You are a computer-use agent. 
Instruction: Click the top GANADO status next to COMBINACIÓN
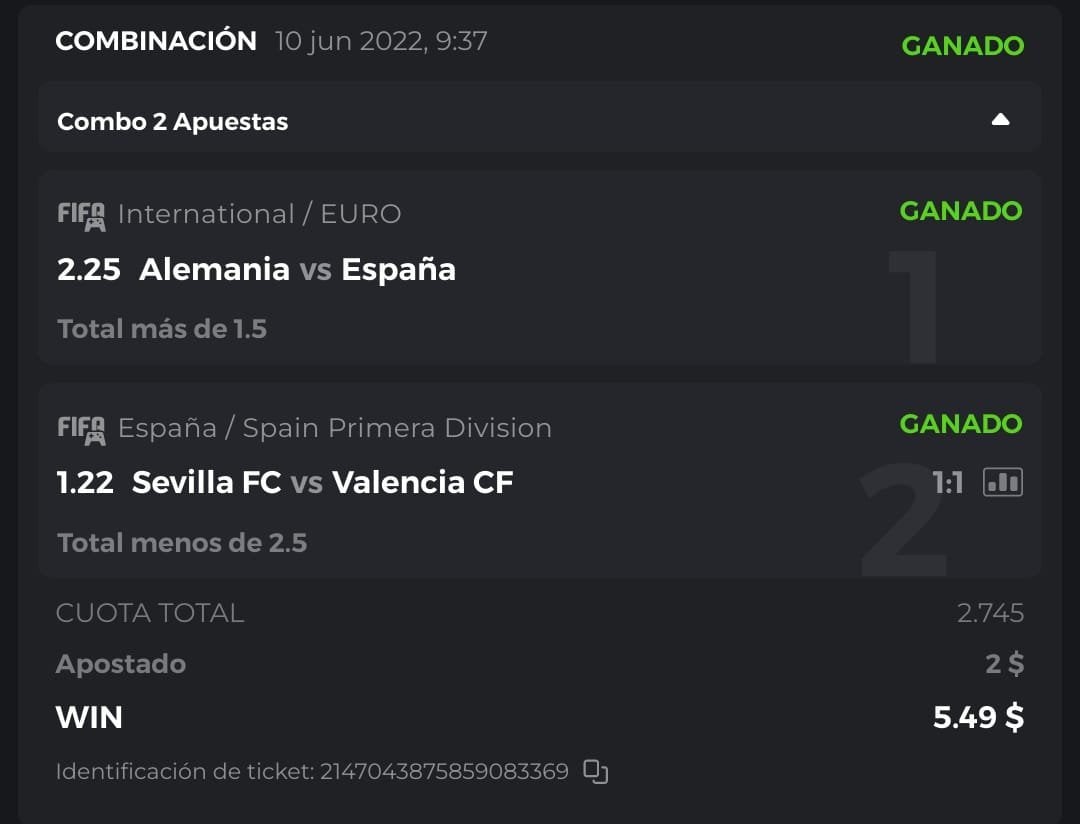tap(962, 46)
